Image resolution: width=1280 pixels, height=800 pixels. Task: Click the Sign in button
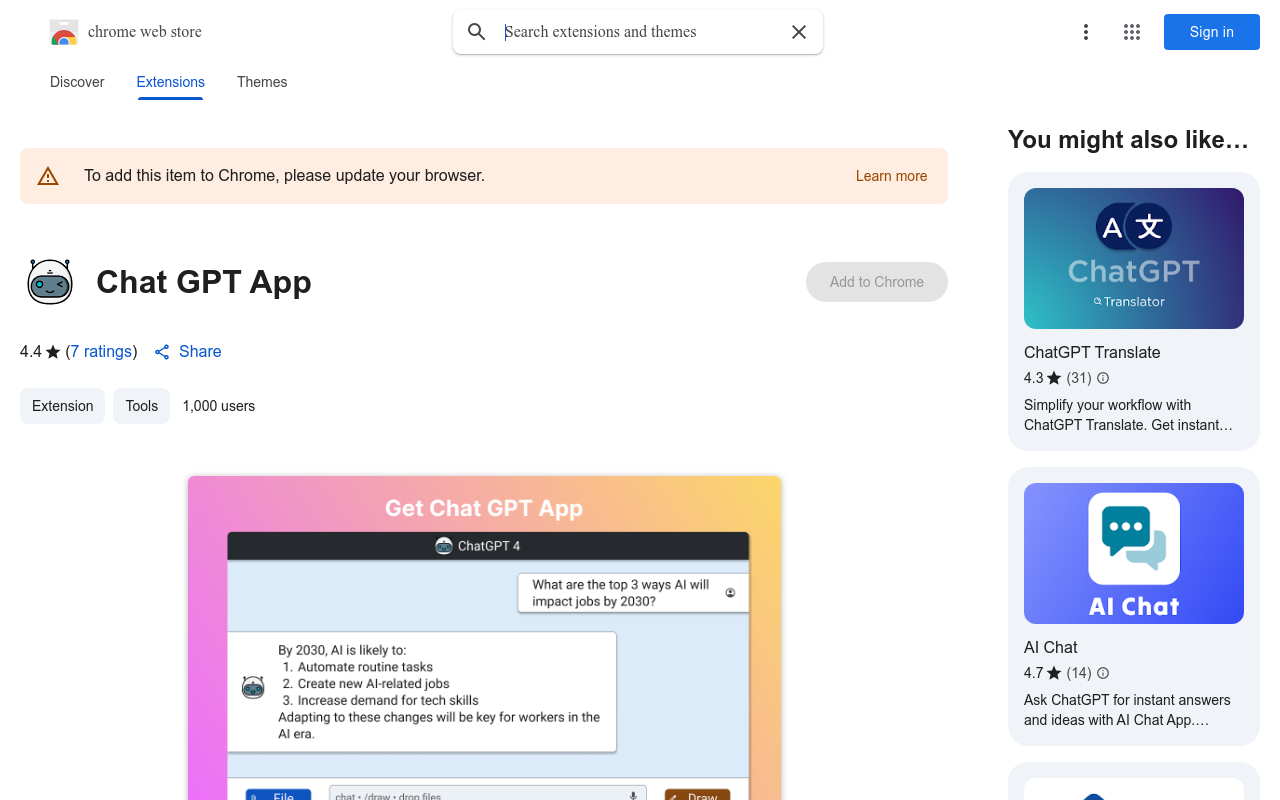coord(1212,32)
